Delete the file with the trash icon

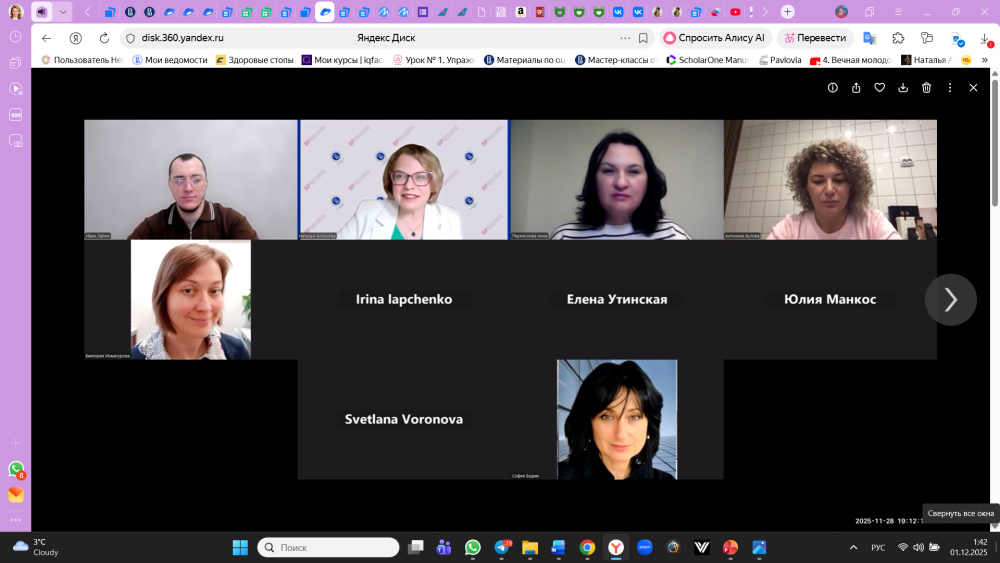(926, 88)
